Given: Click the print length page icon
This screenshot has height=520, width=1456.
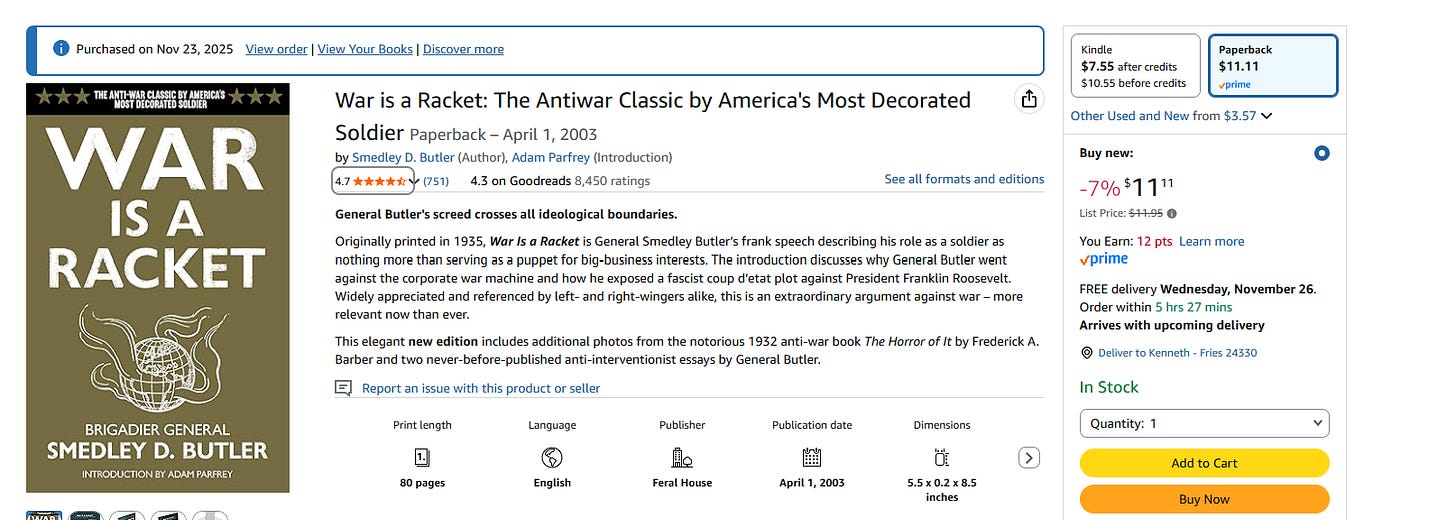Looking at the screenshot, I should 422,457.
